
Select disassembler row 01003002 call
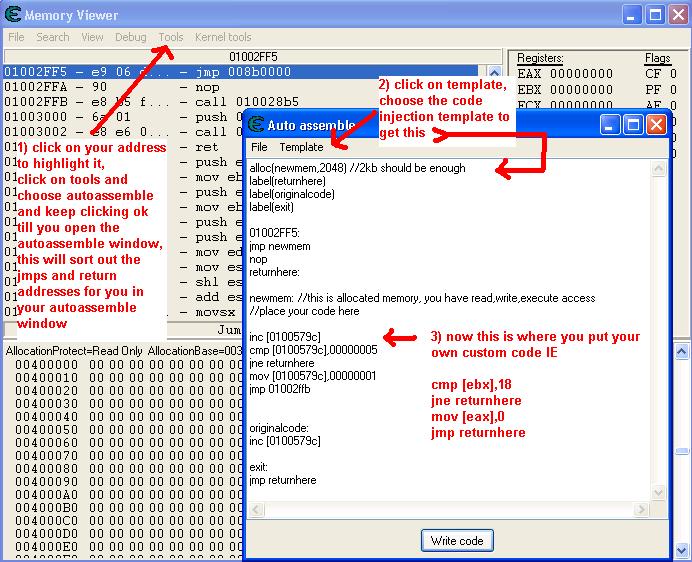pyautogui.click(x=123, y=132)
